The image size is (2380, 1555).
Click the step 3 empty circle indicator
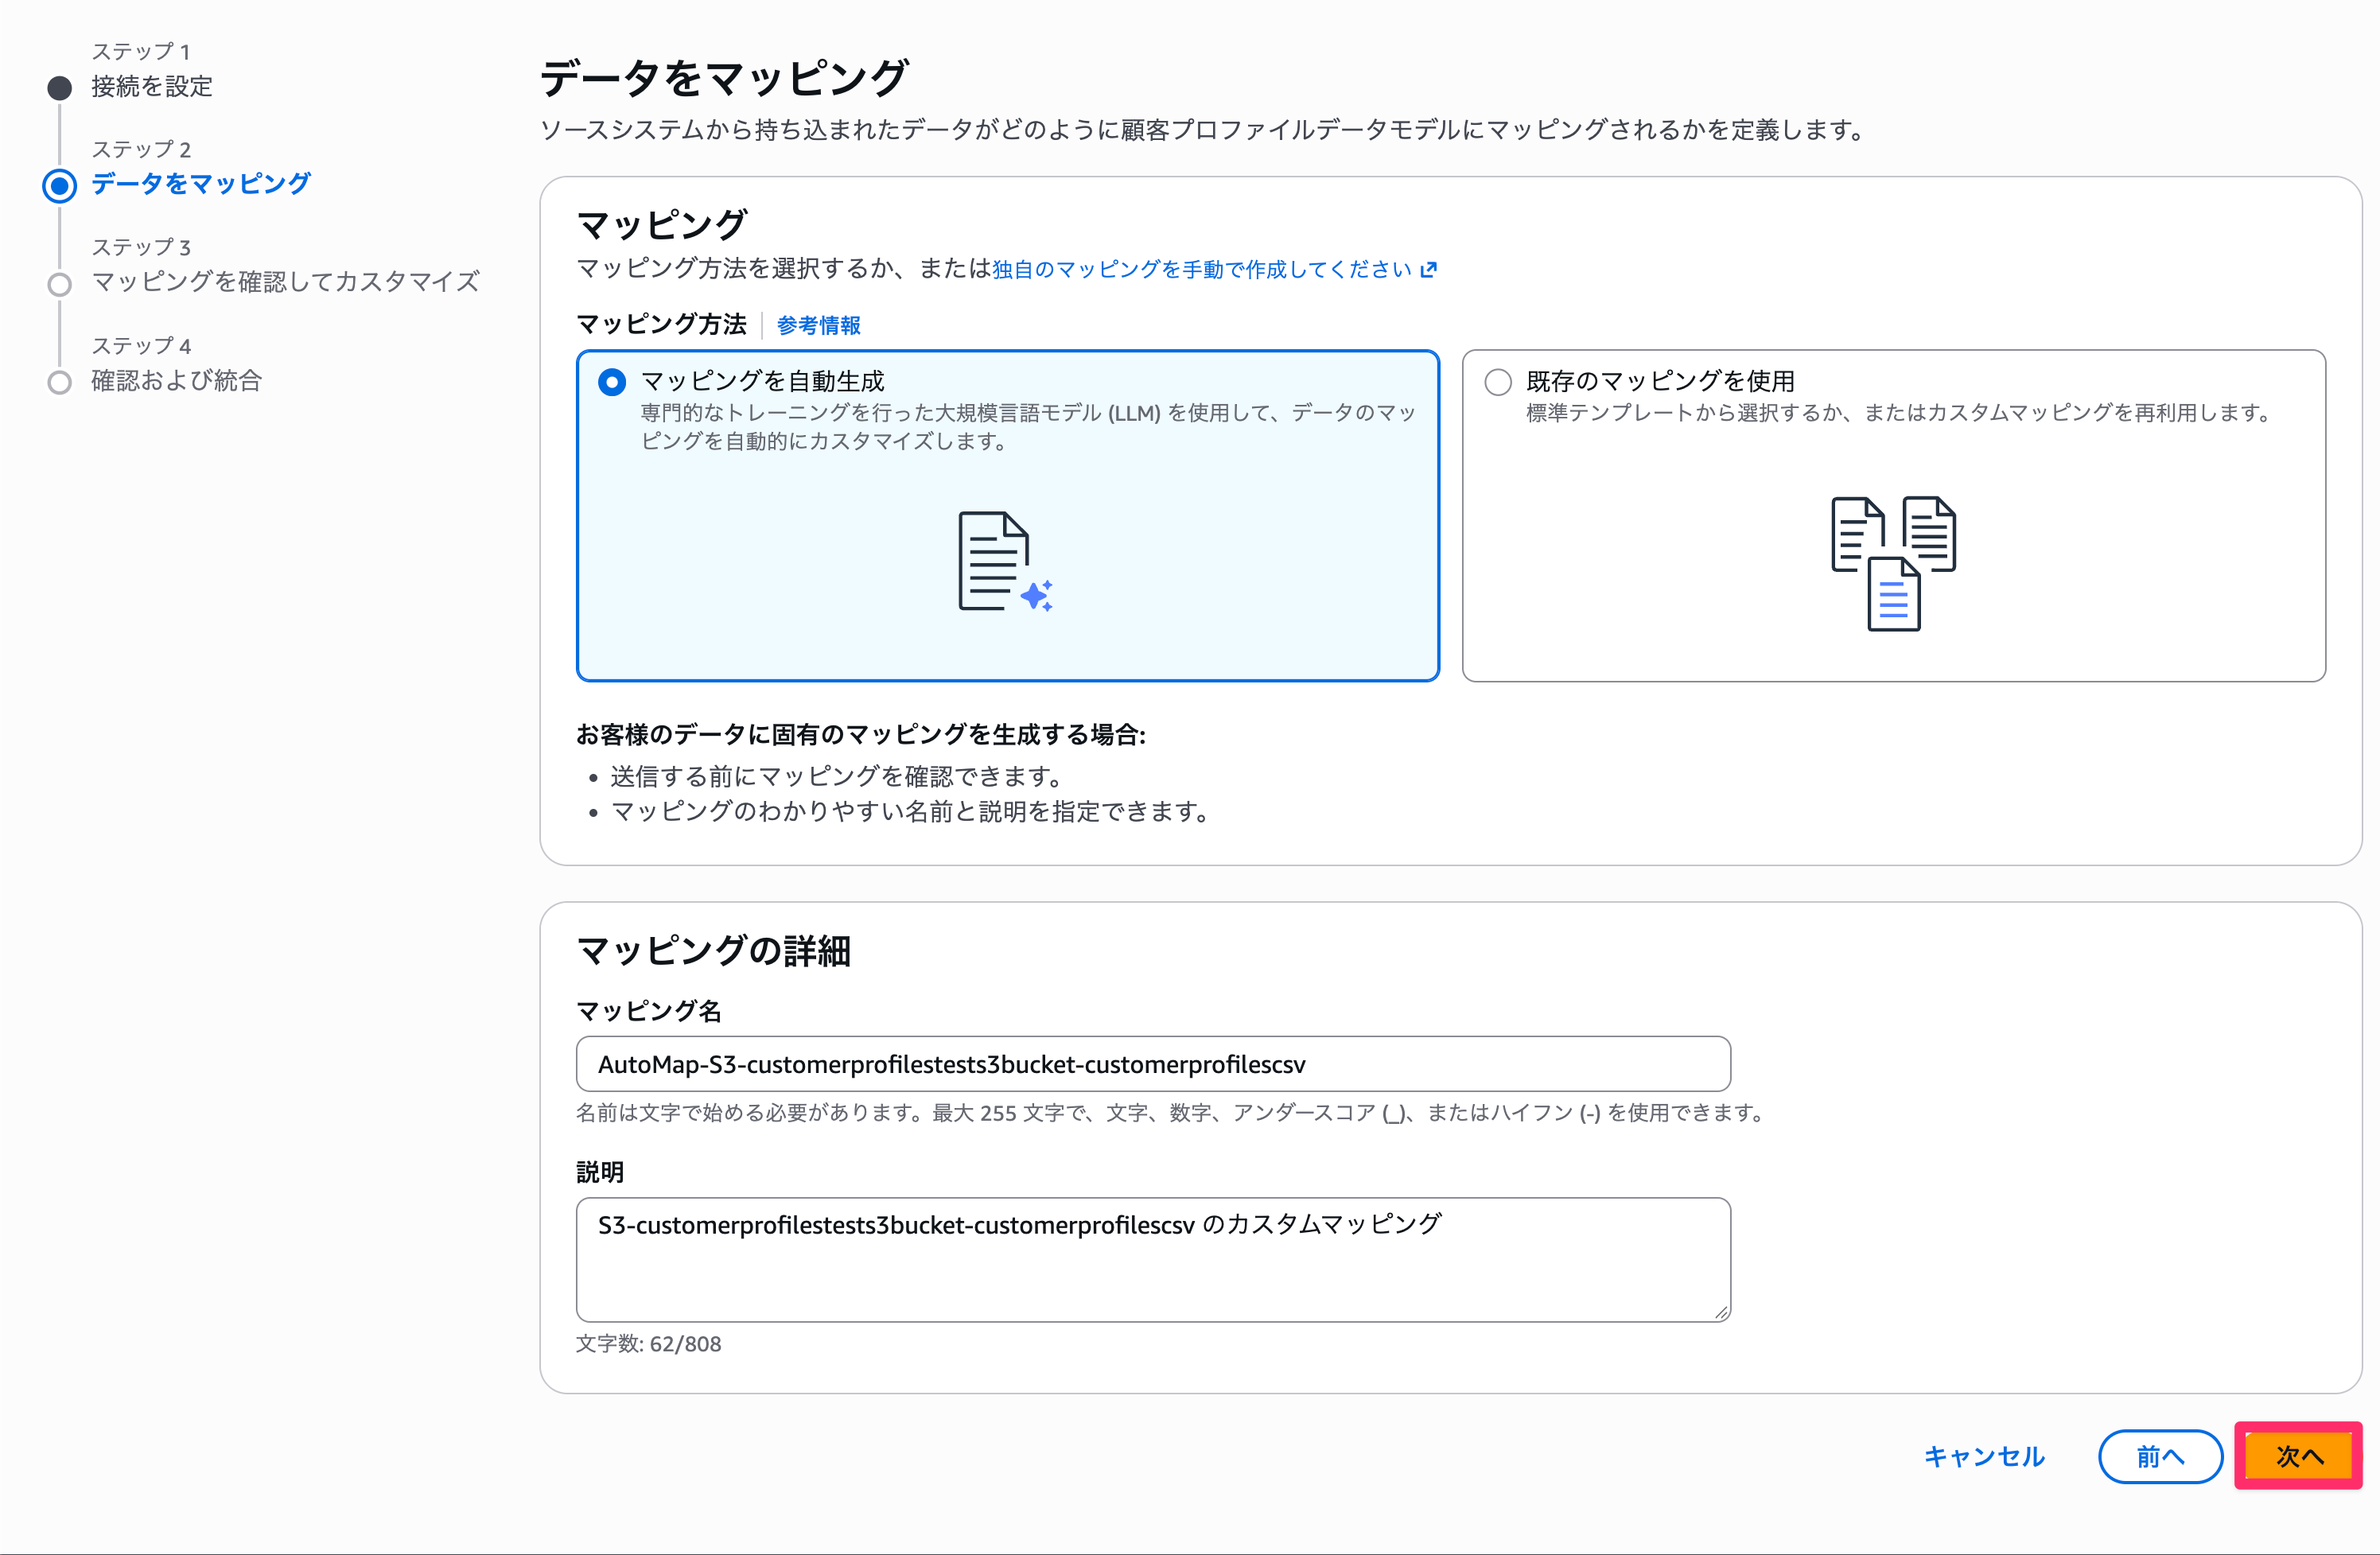click(60, 285)
